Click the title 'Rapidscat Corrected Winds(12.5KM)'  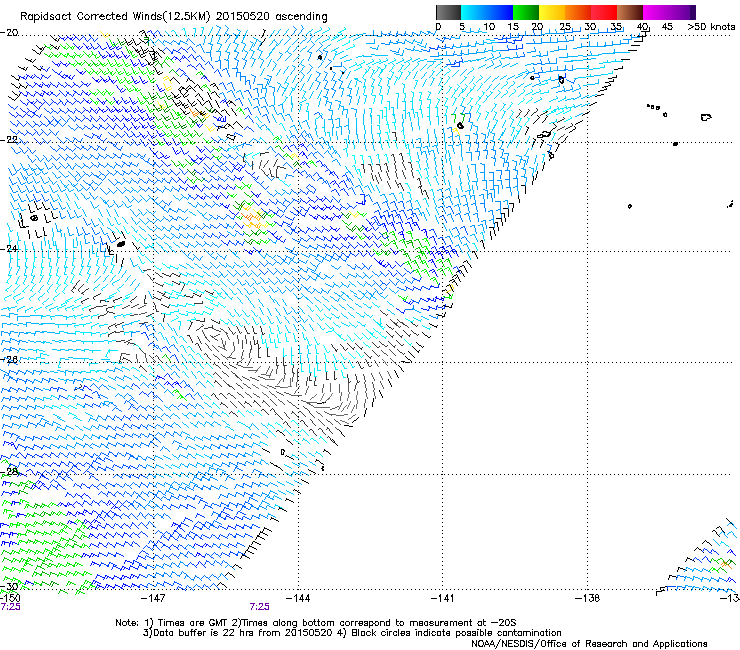[115, 17]
